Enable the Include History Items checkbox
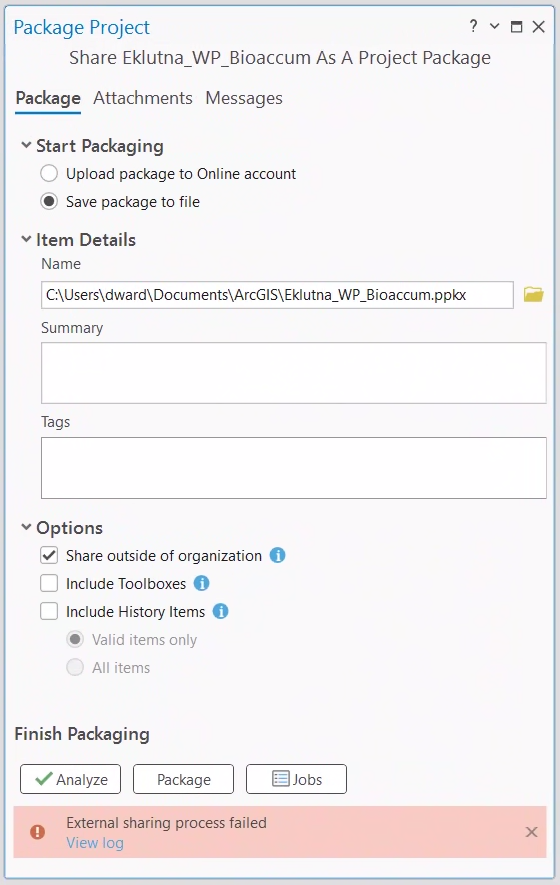 point(49,611)
